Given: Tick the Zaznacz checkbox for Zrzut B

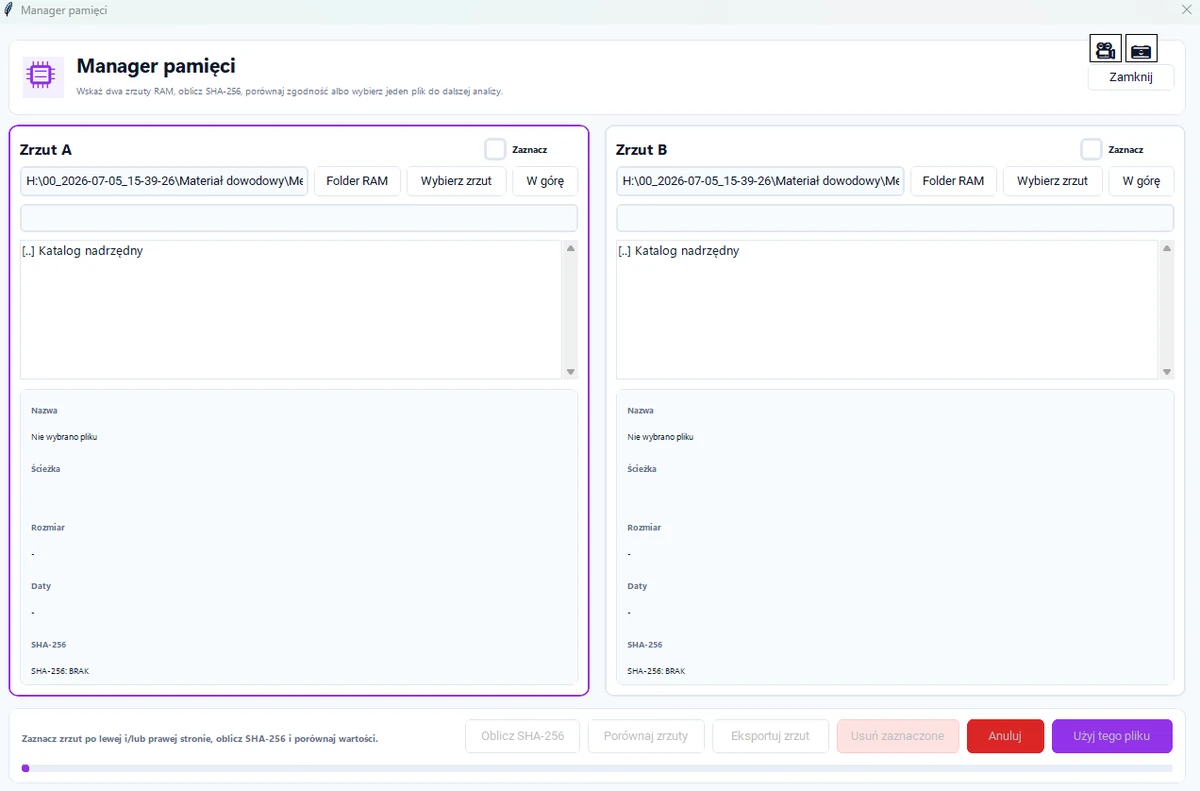Looking at the screenshot, I should 1091,149.
